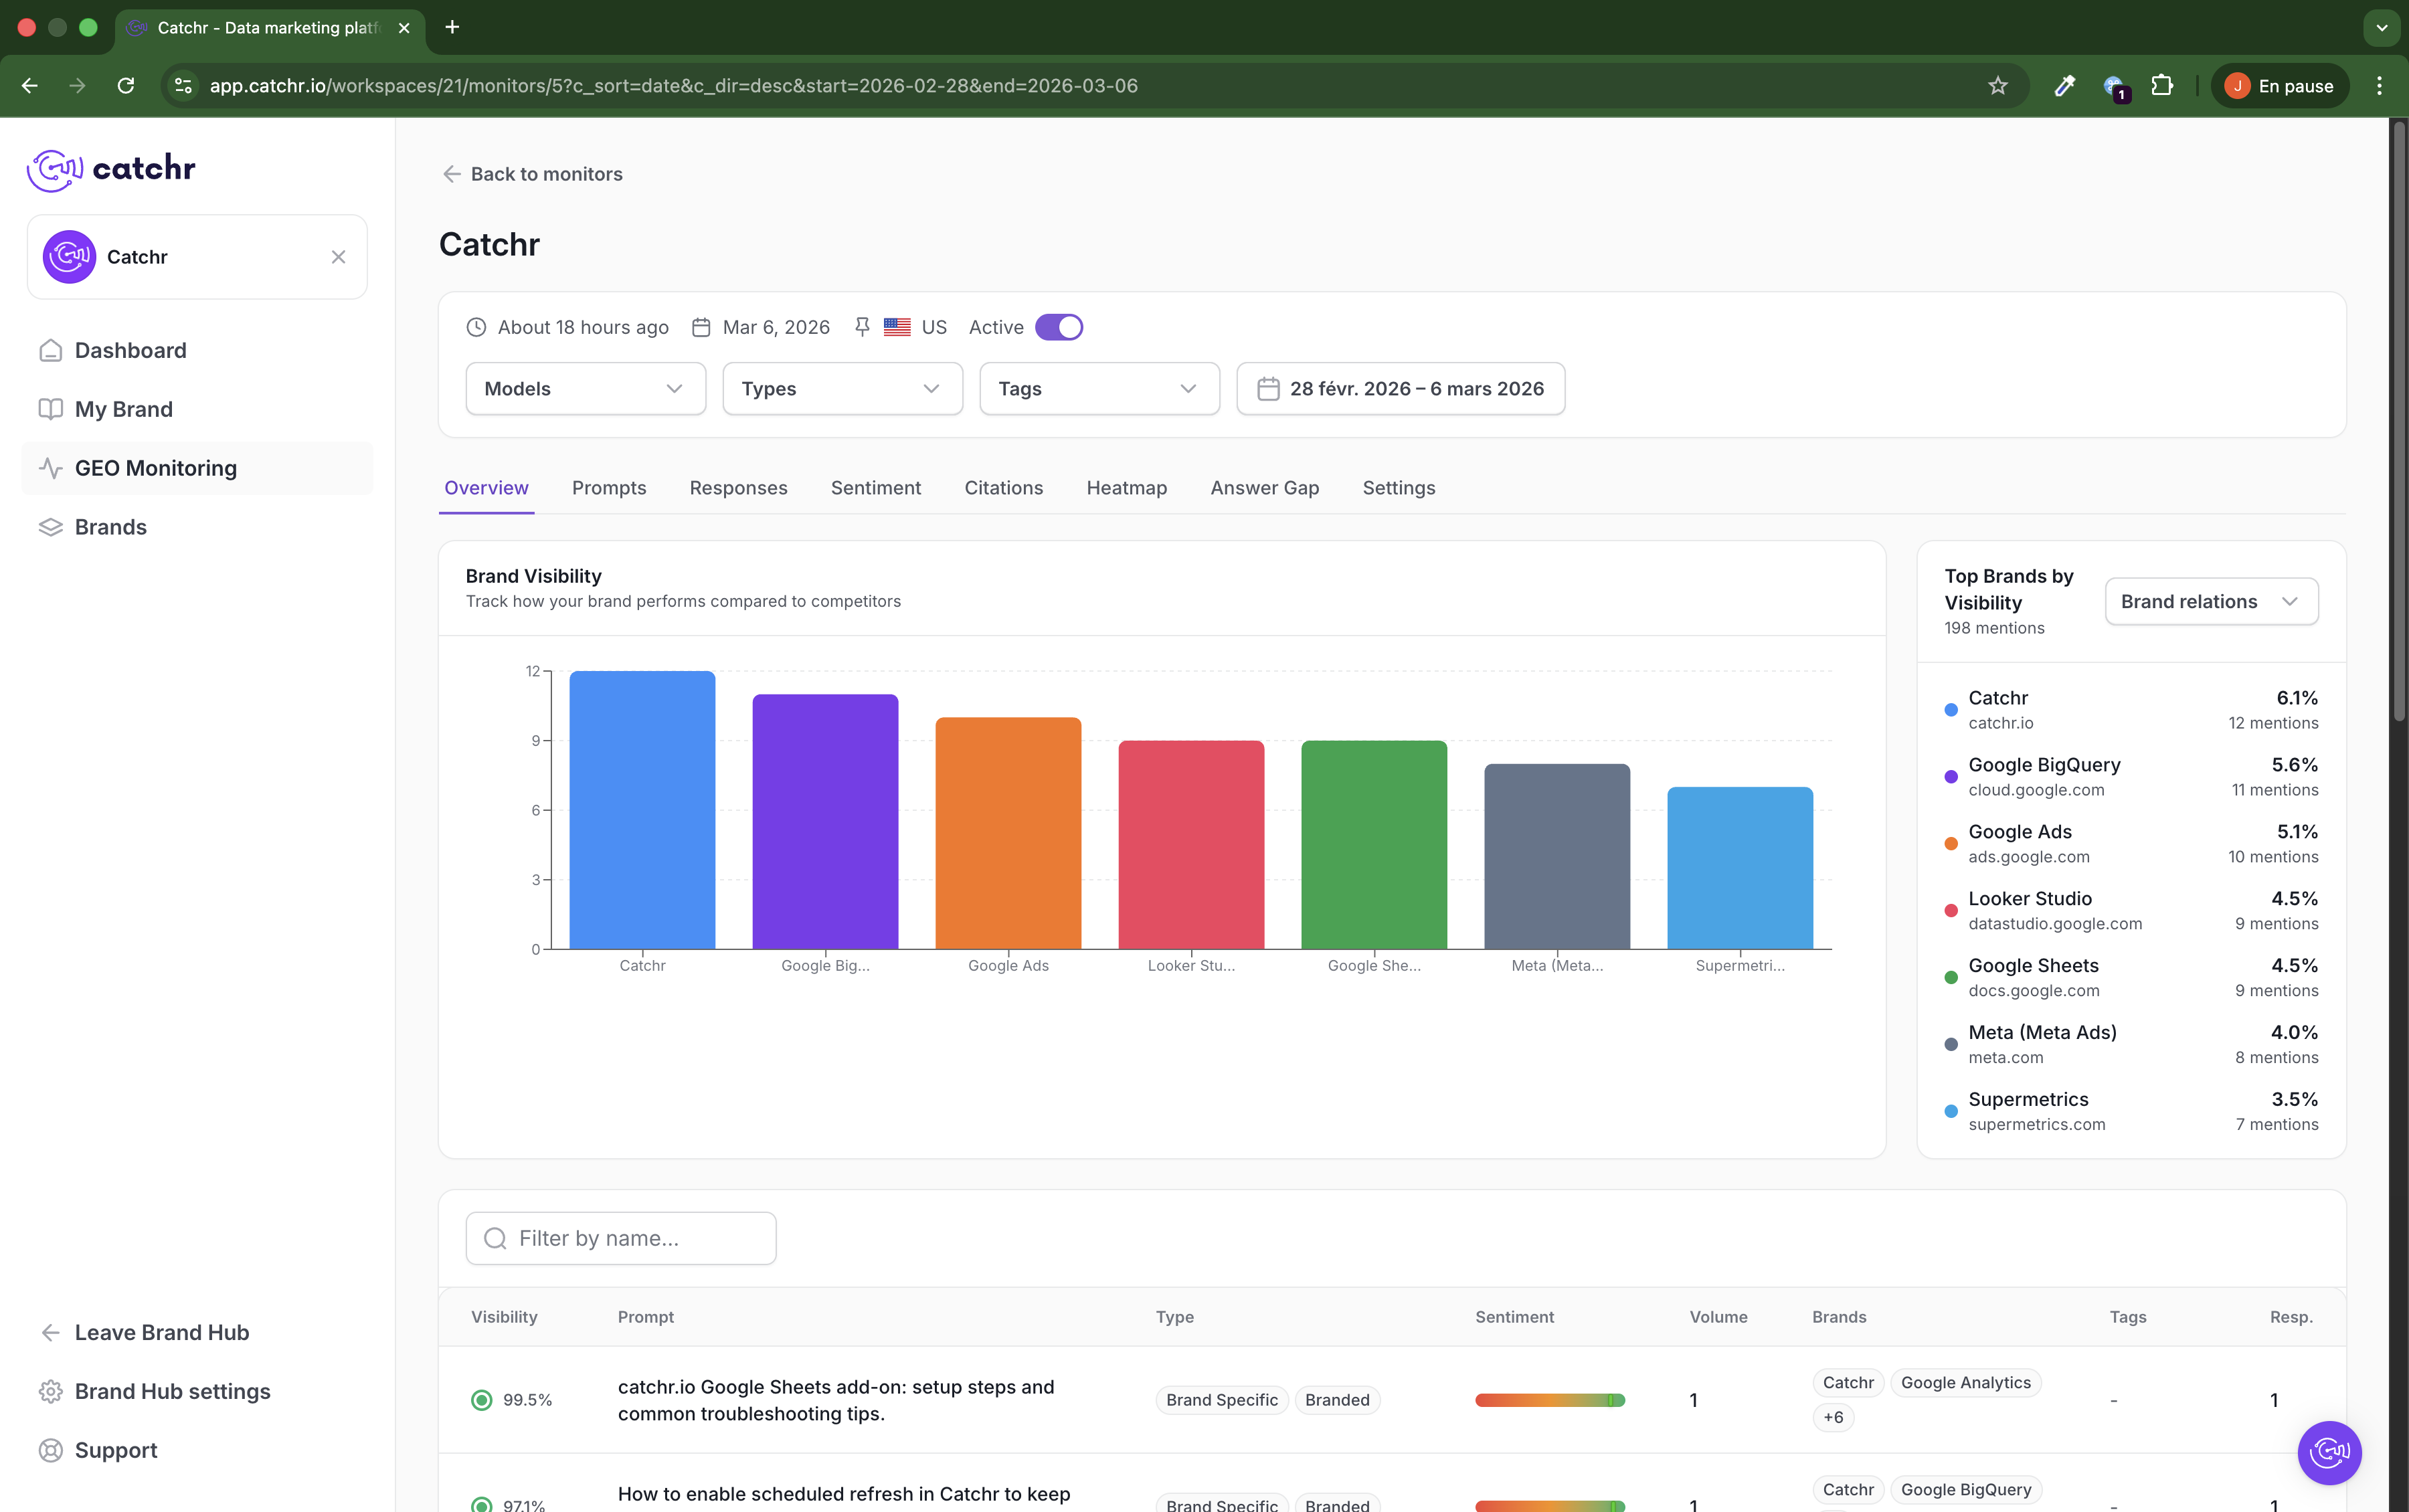The height and width of the screenshot is (1512, 2409).
Task: Click the Filter by name search field
Action: pos(621,1238)
